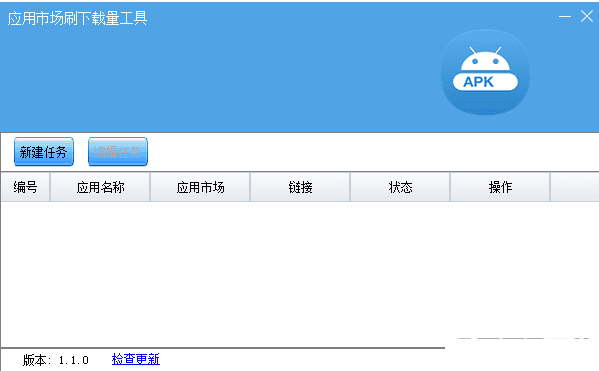Click the 新建任务 button
The height and width of the screenshot is (371, 599).
(44, 152)
